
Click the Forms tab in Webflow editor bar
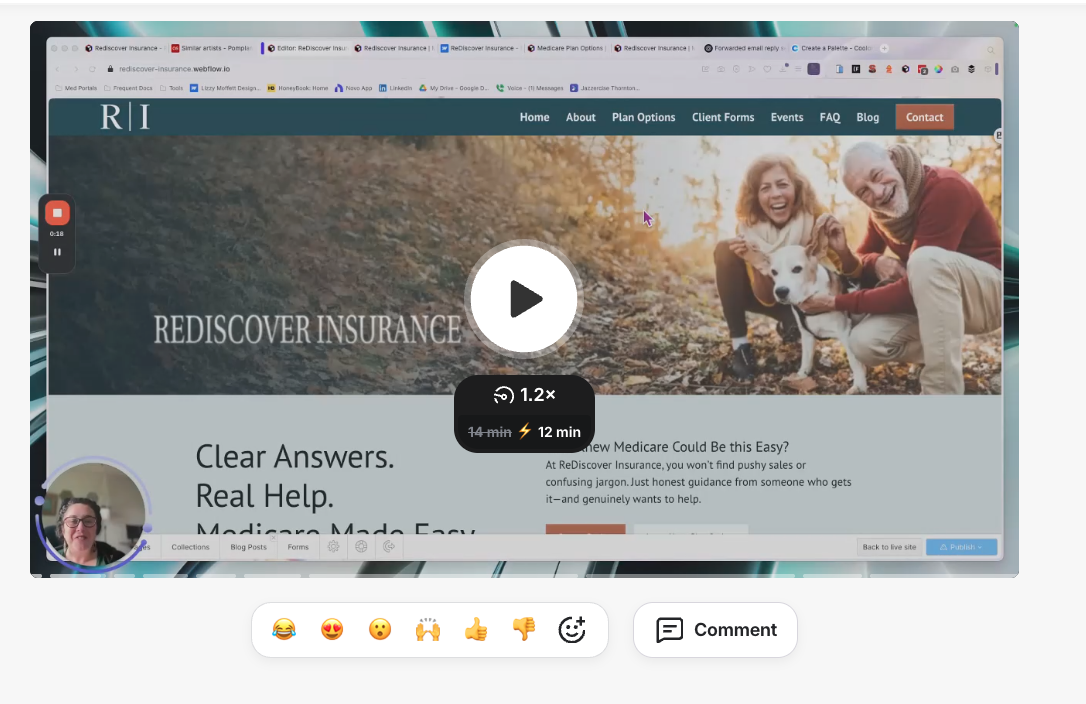tap(298, 547)
